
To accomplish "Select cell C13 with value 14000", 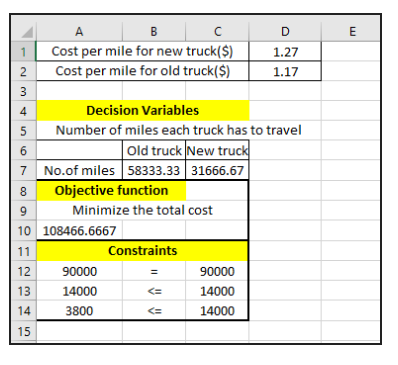I will (x=217, y=291).
